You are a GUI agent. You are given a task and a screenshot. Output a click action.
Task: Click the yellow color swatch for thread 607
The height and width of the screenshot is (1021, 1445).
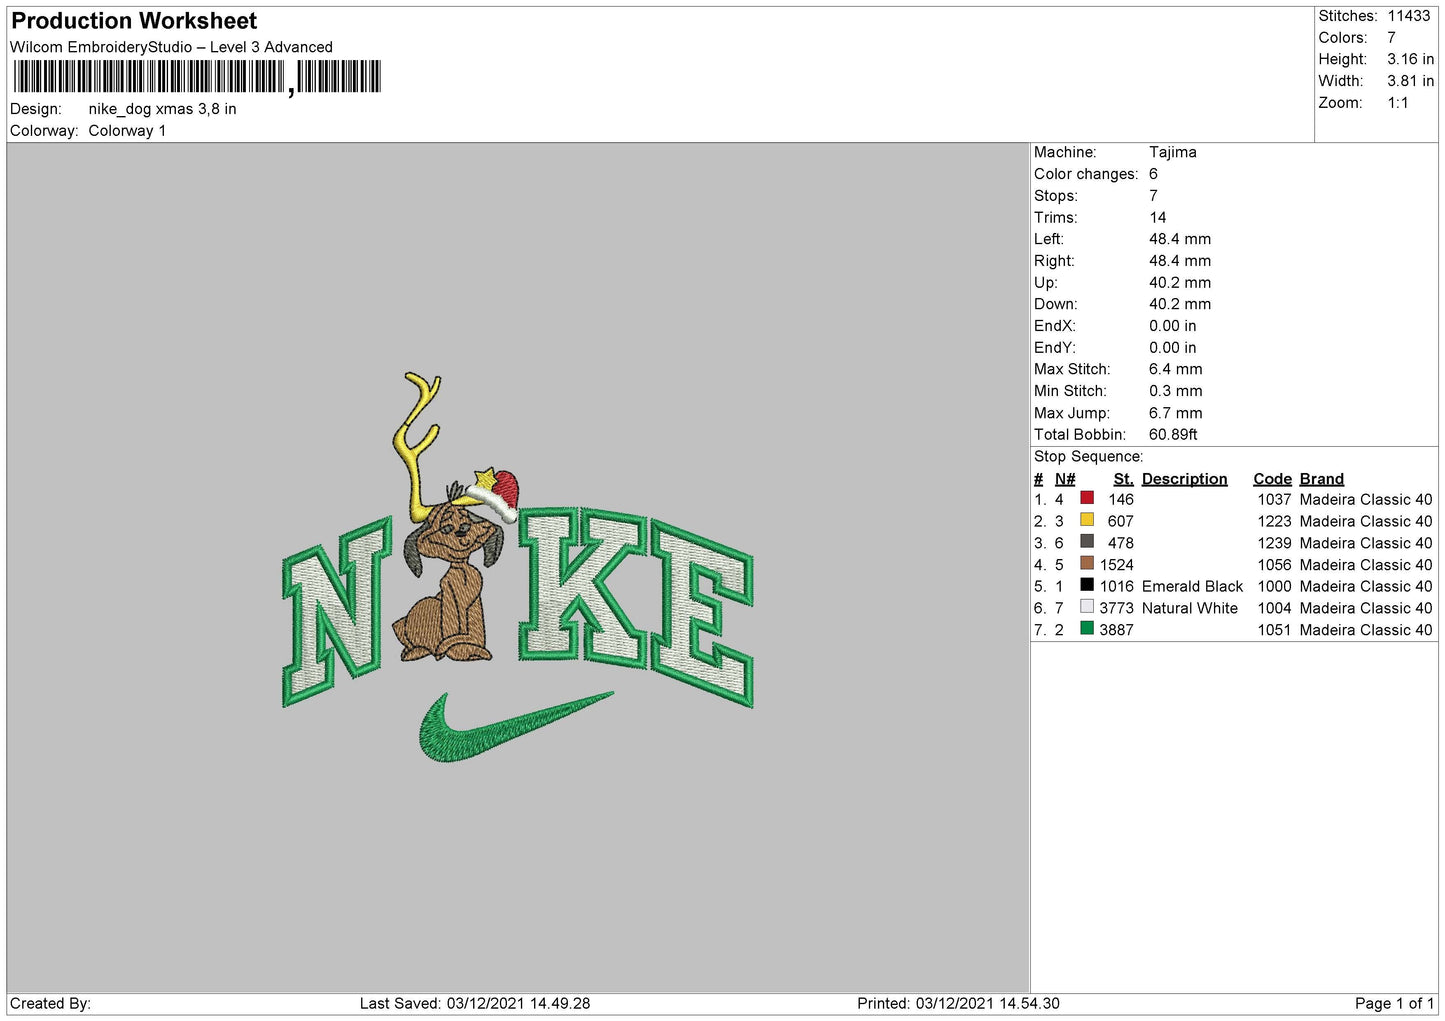[x=1087, y=520]
